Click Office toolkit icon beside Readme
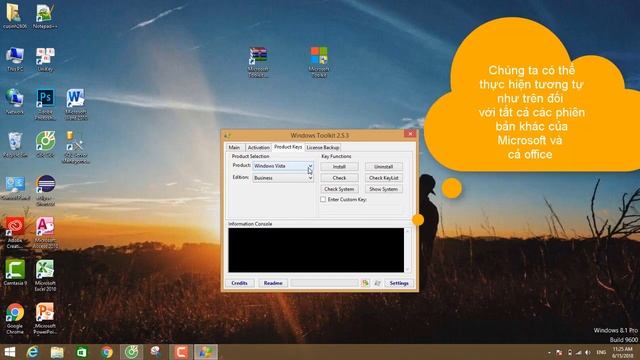Viewport: 640px width, 360px height. tap(365, 283)
